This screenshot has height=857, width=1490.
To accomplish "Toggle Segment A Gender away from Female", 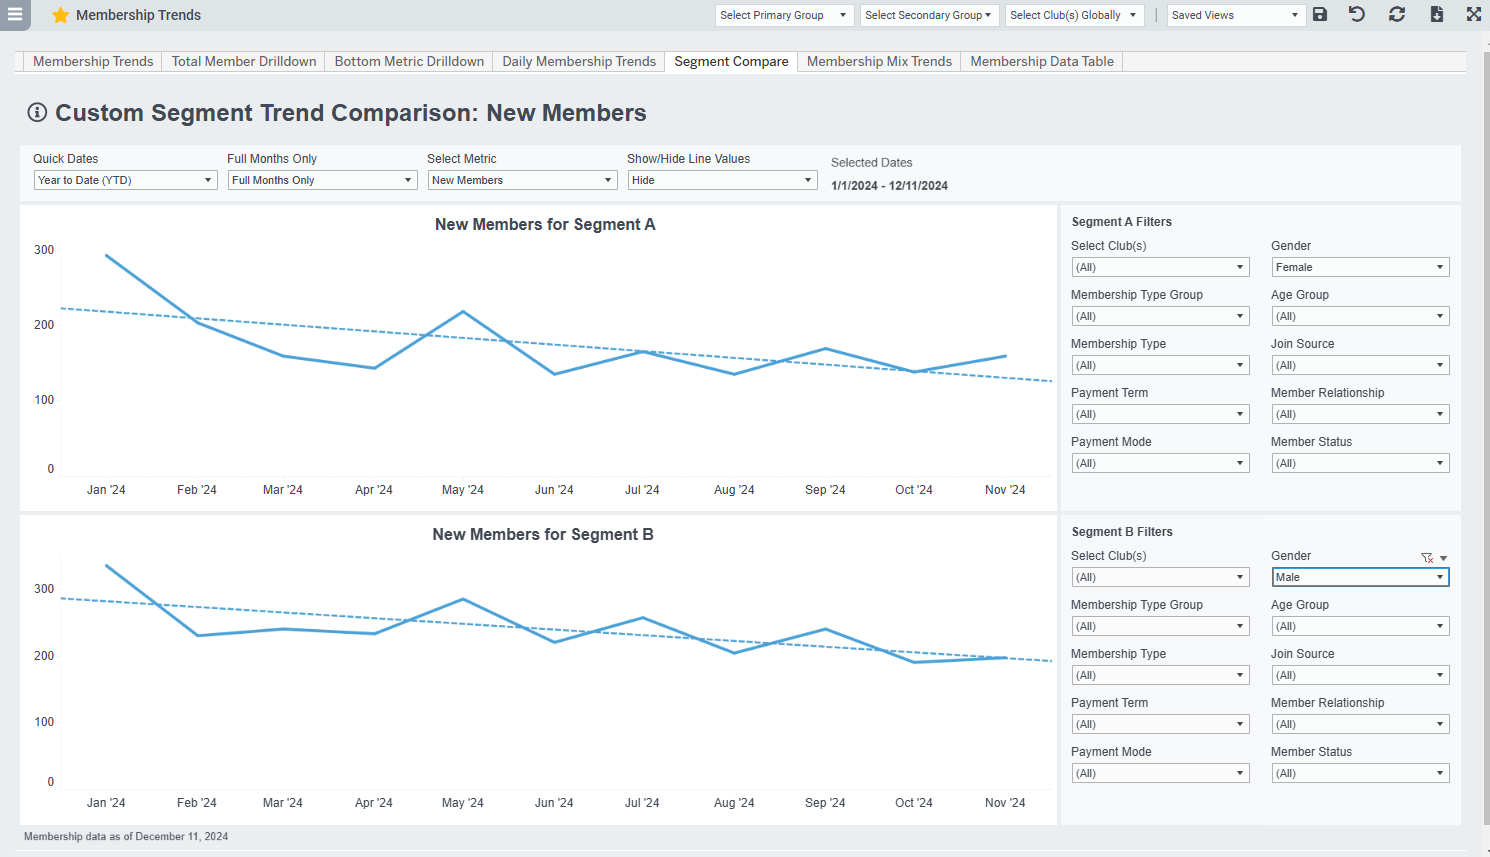I will coord(1360,267).
